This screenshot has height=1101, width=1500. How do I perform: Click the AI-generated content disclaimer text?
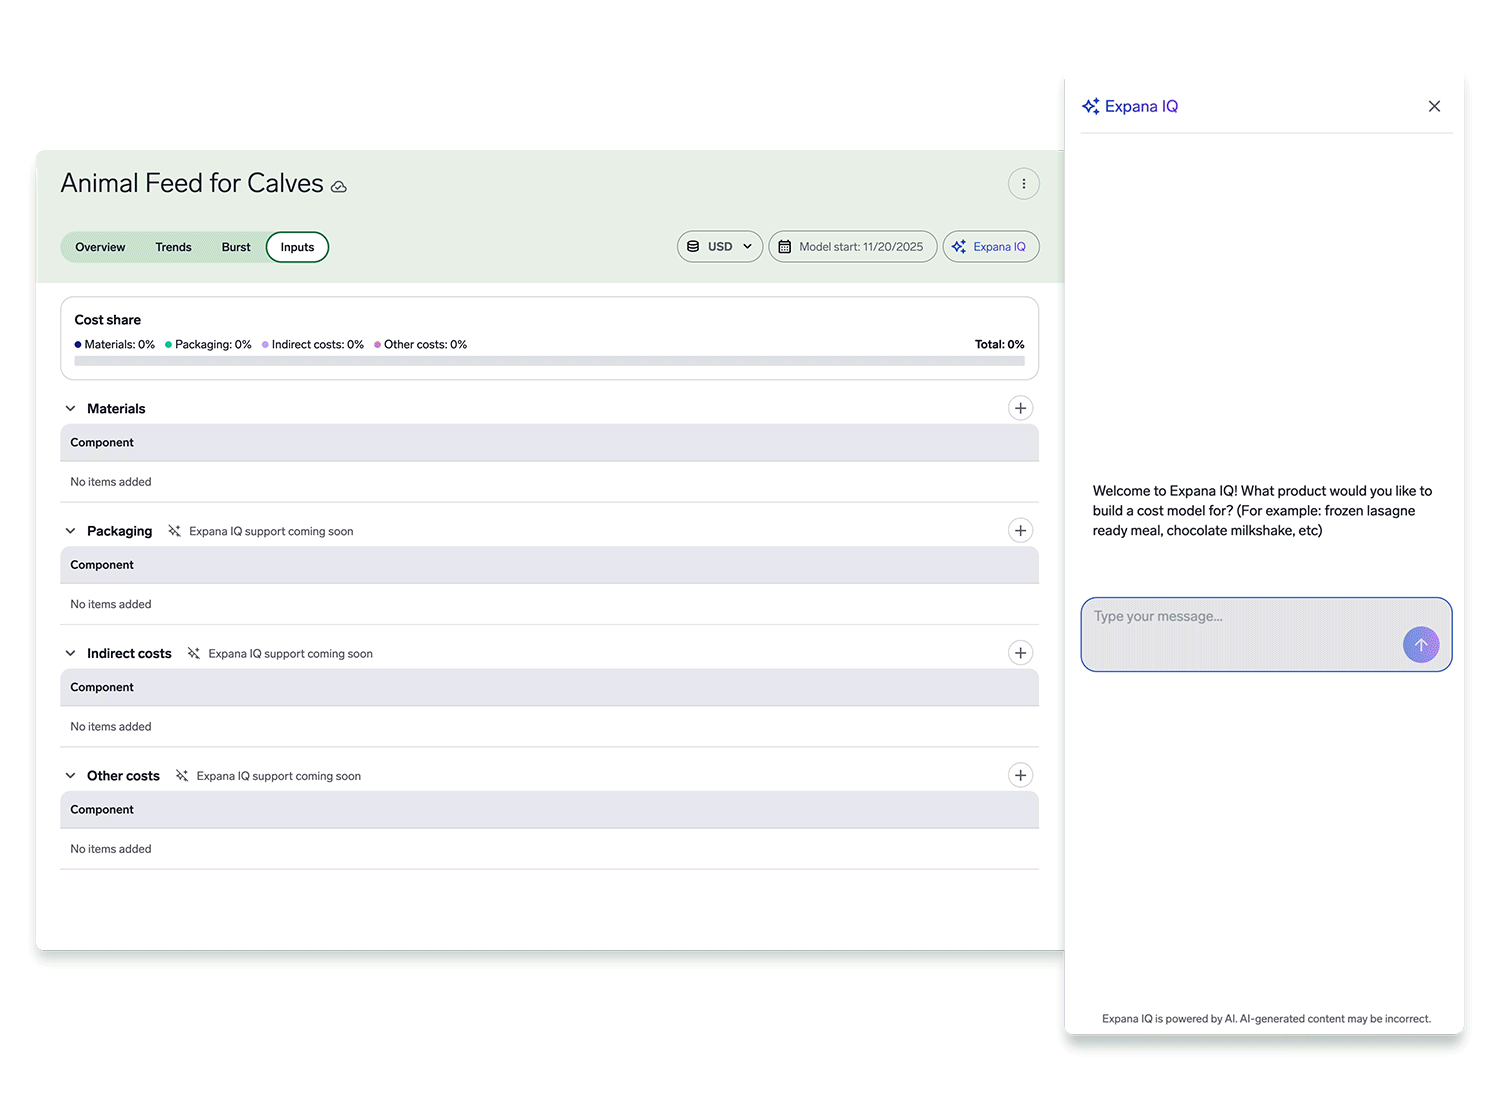pos(1266,1019)
